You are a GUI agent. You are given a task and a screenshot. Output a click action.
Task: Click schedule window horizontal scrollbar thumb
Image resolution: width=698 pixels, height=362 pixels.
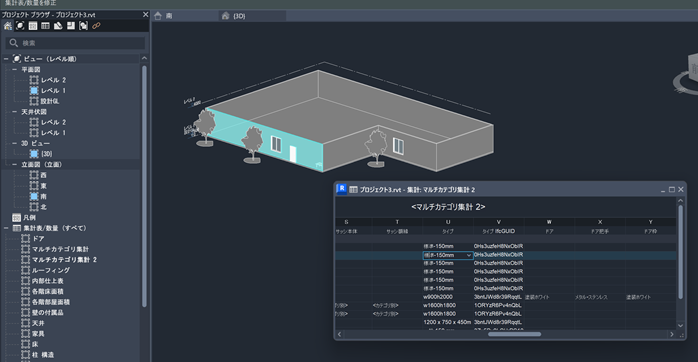pyautogui.click(x=515, y=334)
